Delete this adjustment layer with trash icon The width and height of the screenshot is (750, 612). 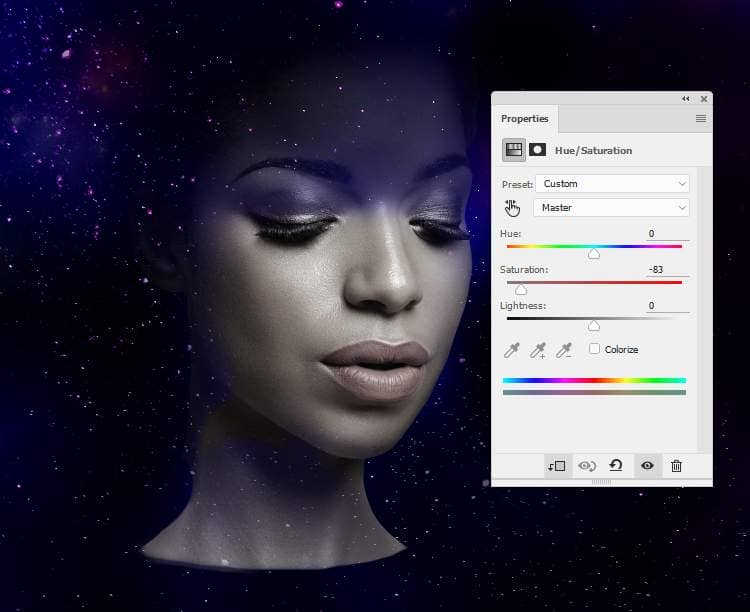pos(676,466)
